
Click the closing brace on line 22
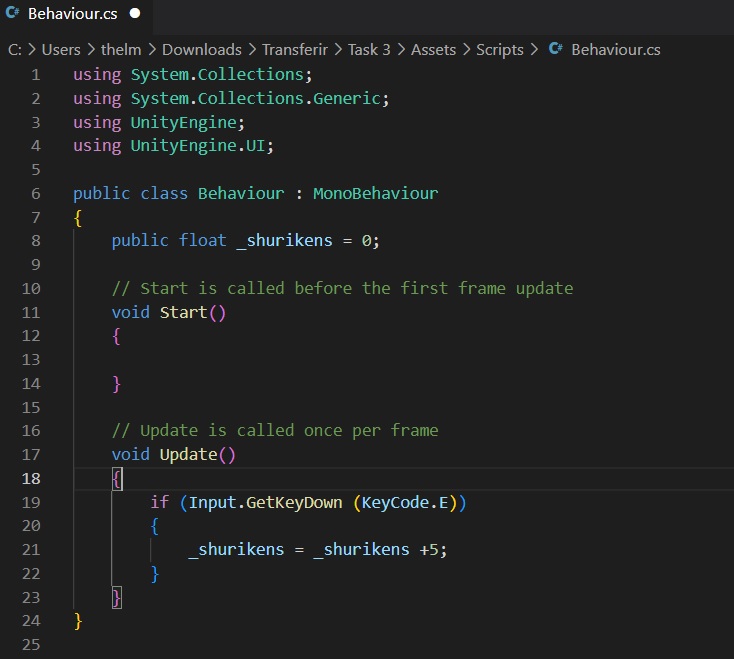coord(155,574)
